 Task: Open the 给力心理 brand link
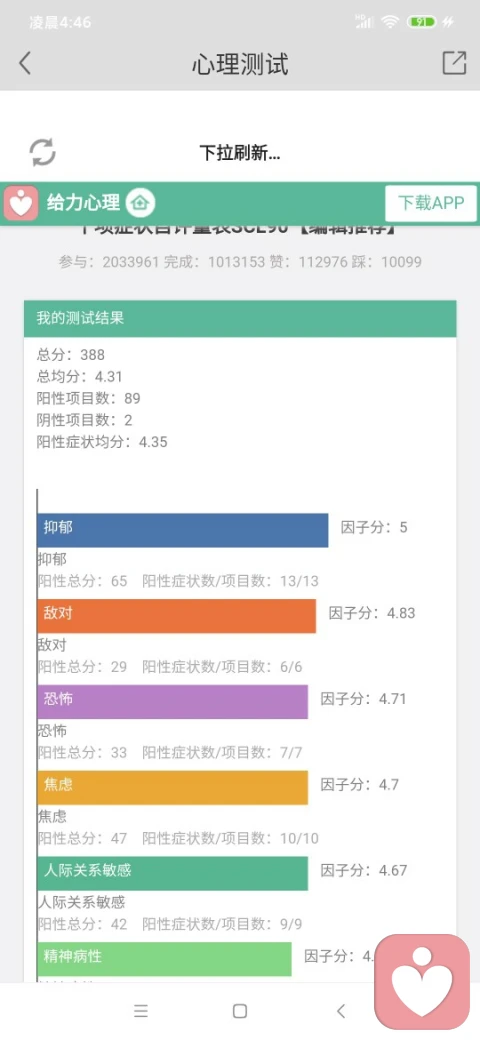[x=83, y=203]
